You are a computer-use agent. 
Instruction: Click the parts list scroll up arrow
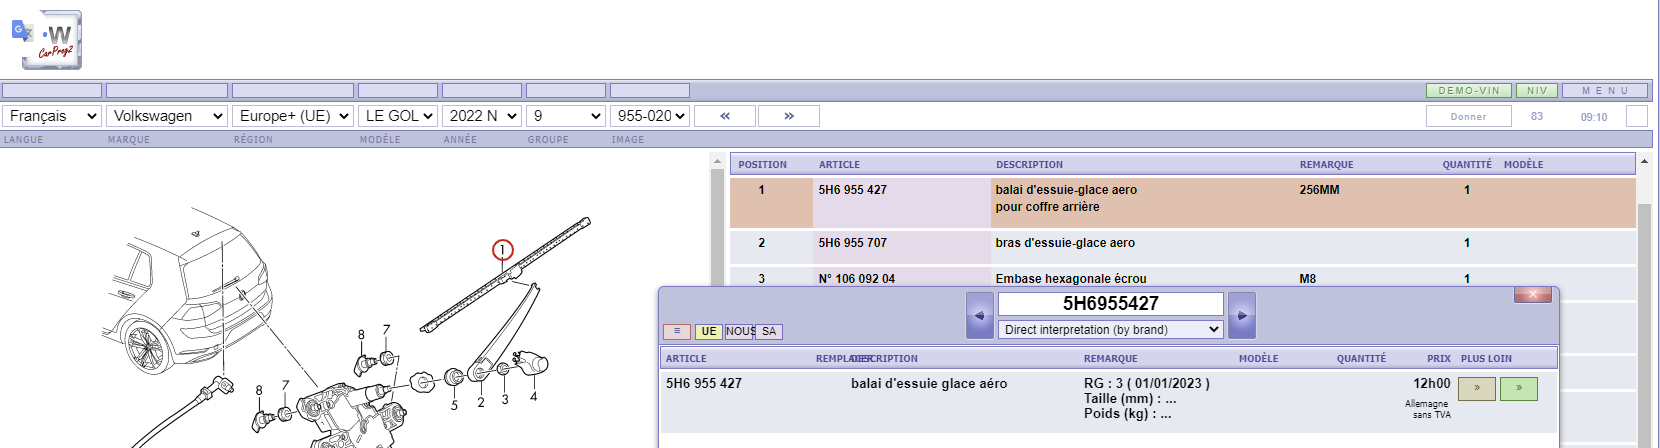[1644, 161]
